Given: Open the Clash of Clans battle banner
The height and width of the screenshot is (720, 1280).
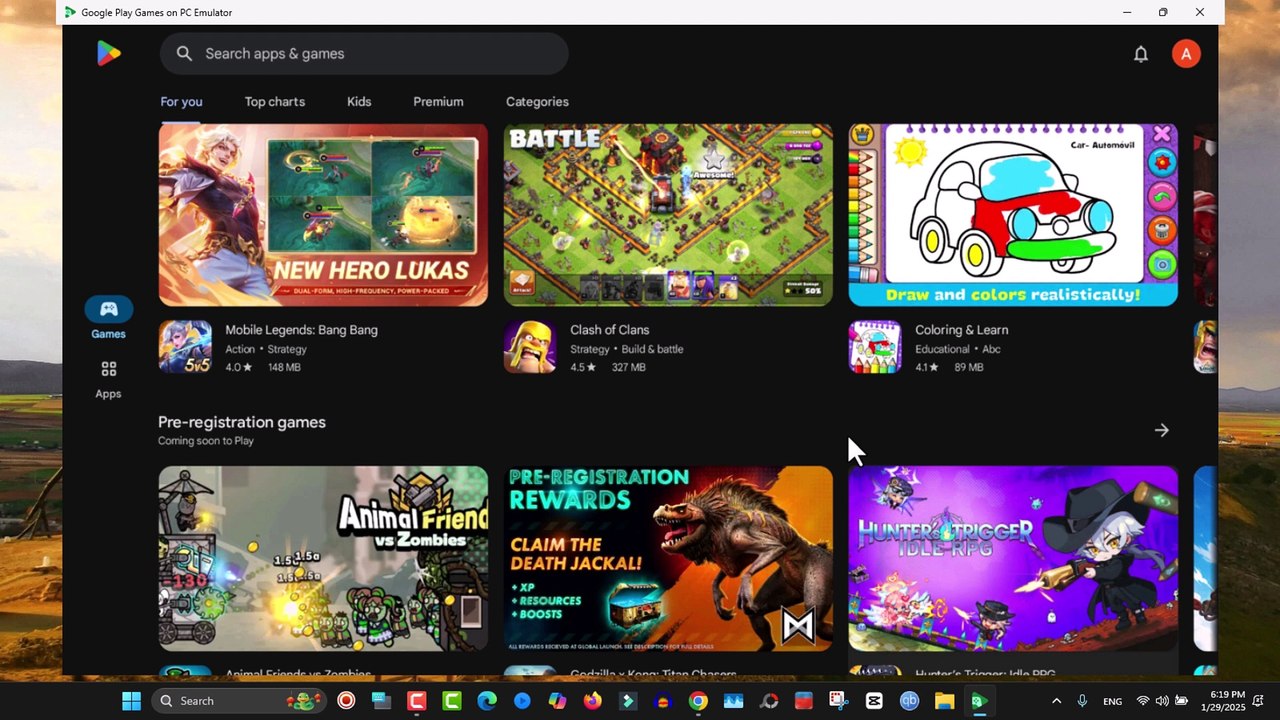Looking at the screenshot, I should click(668, 215).
